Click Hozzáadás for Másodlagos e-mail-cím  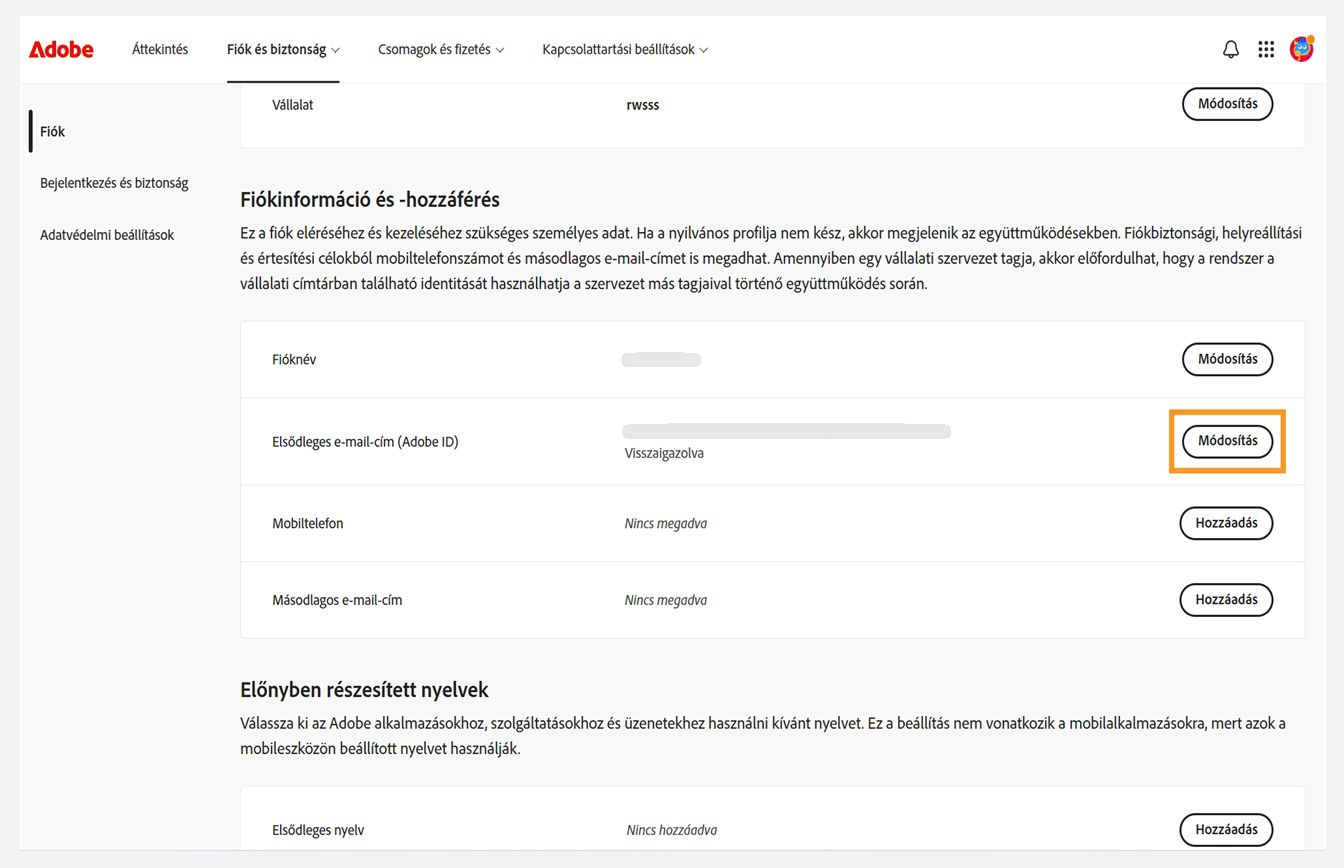[1226, 599]
